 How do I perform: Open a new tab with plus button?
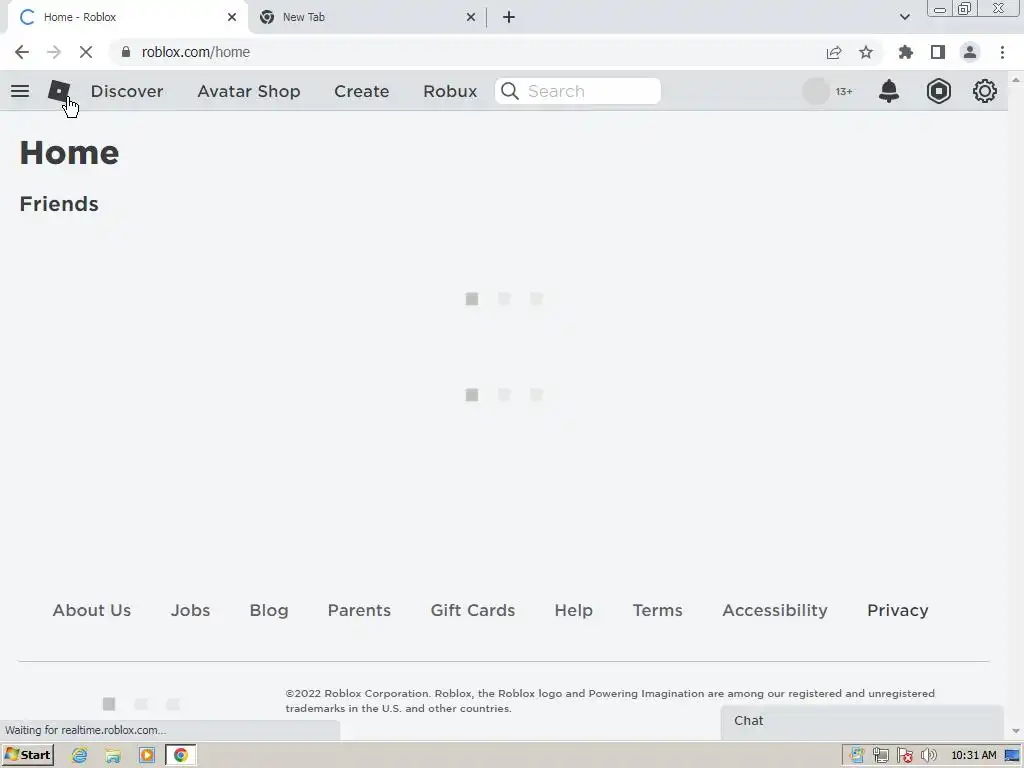(509, 17)
